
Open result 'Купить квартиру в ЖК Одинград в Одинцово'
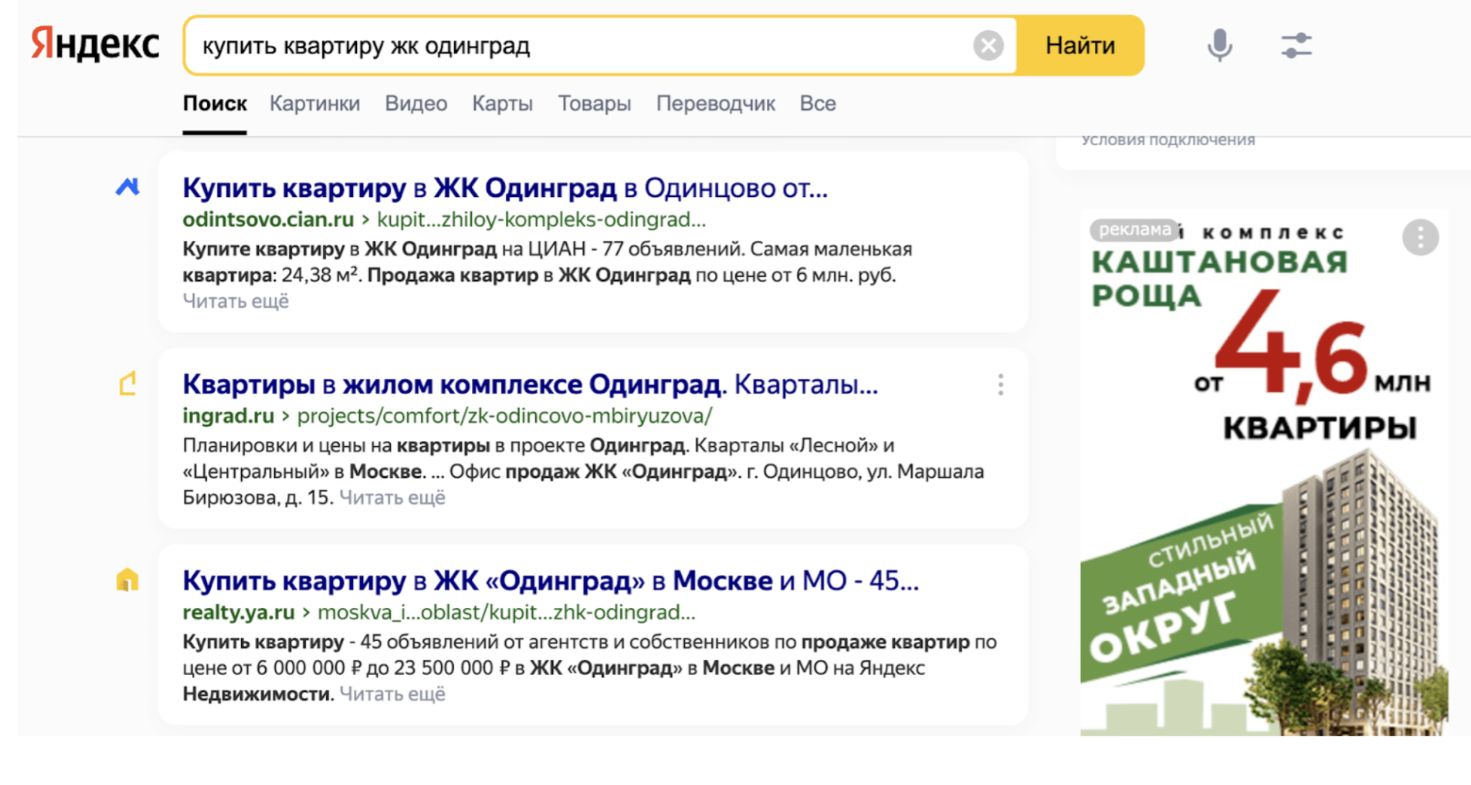pos(505,187)
